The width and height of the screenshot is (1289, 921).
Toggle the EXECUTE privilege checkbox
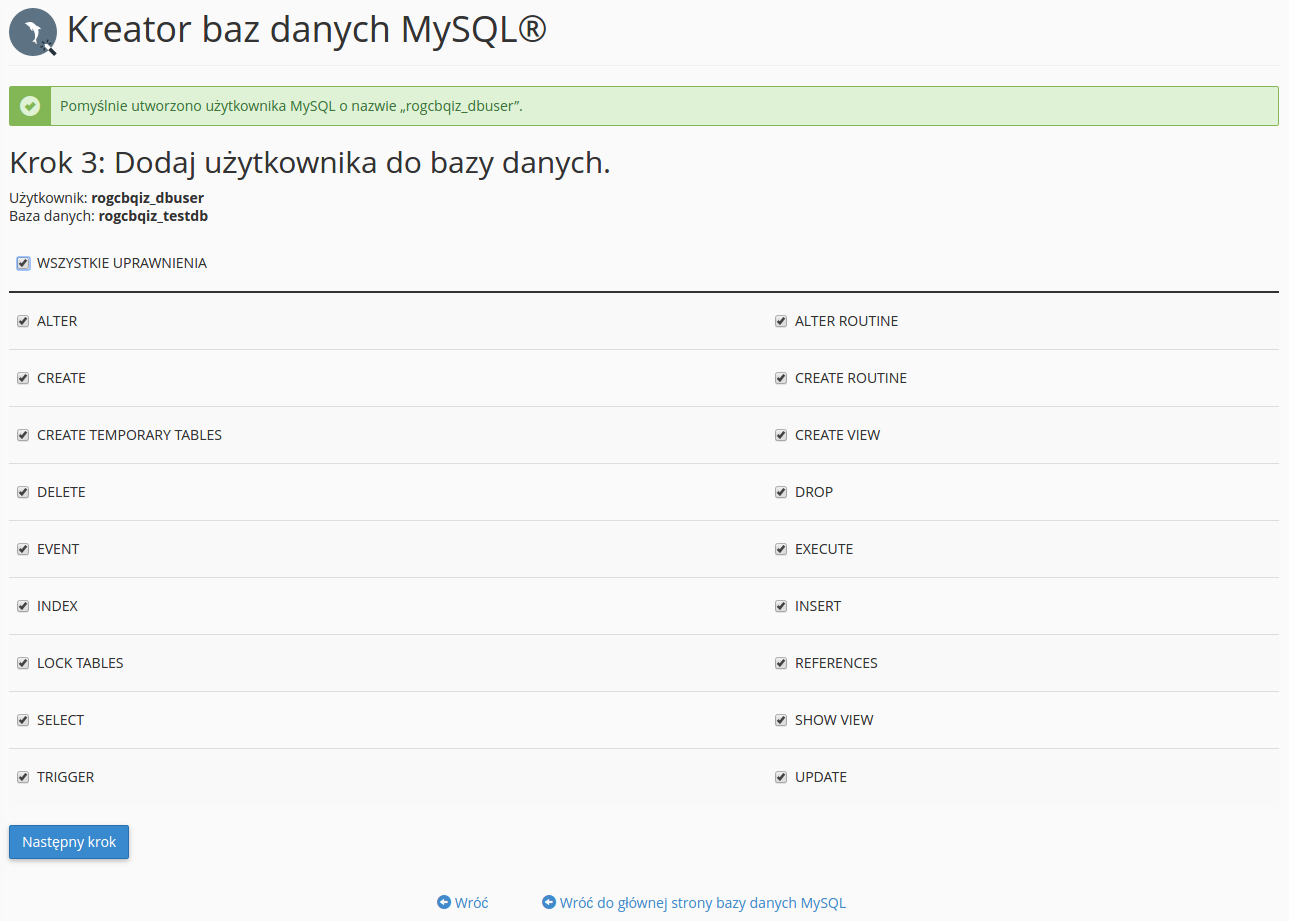point(781,549)
